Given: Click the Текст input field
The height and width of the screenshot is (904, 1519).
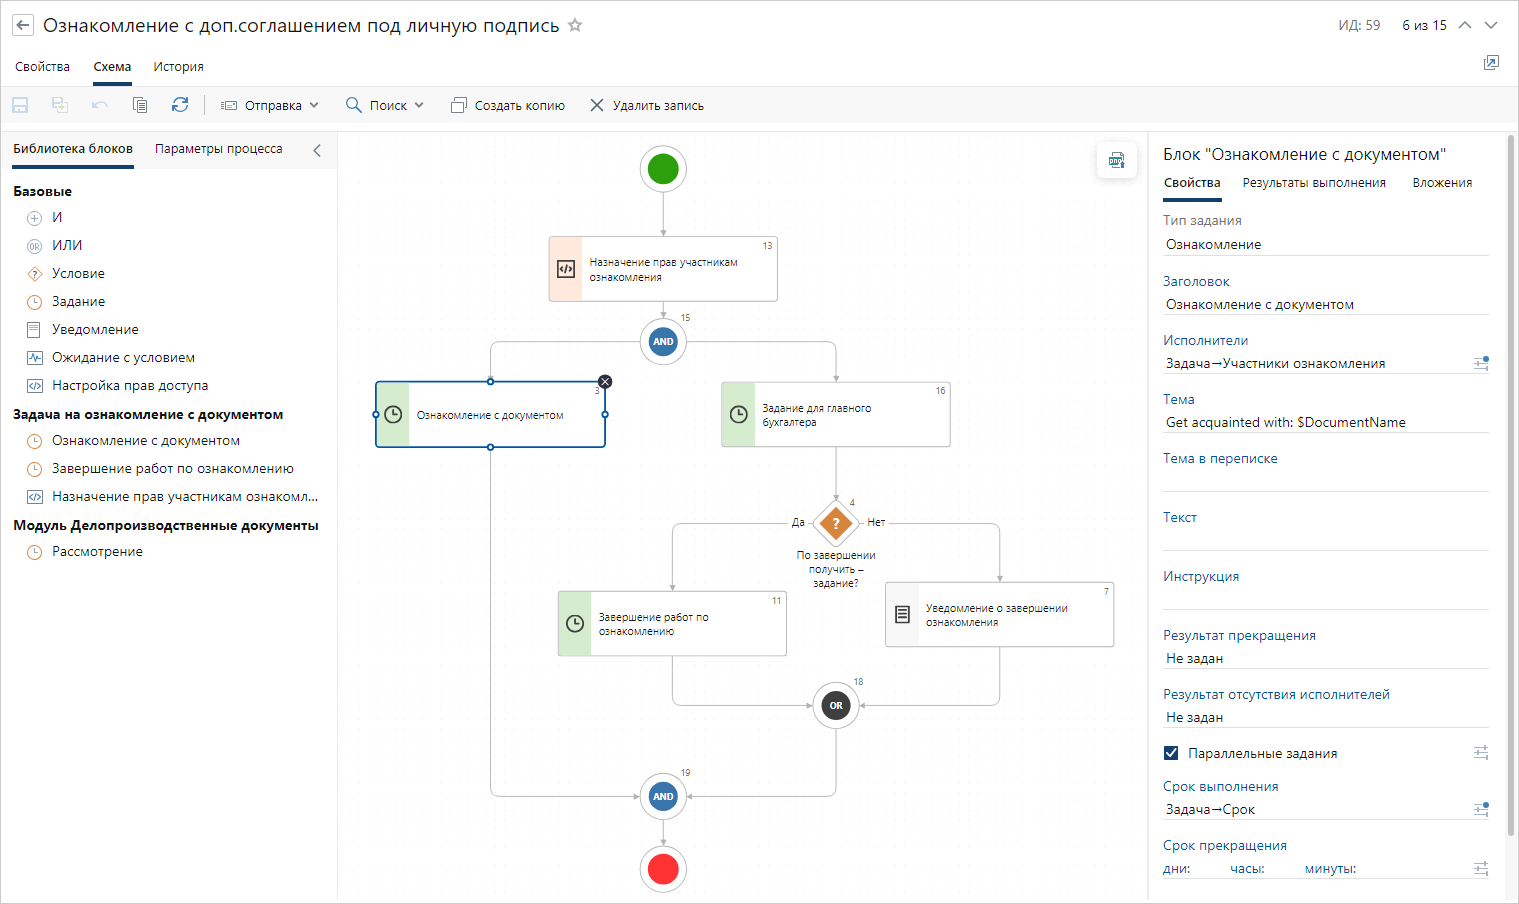Looking at the screenshot, I should click(1326, 540).
